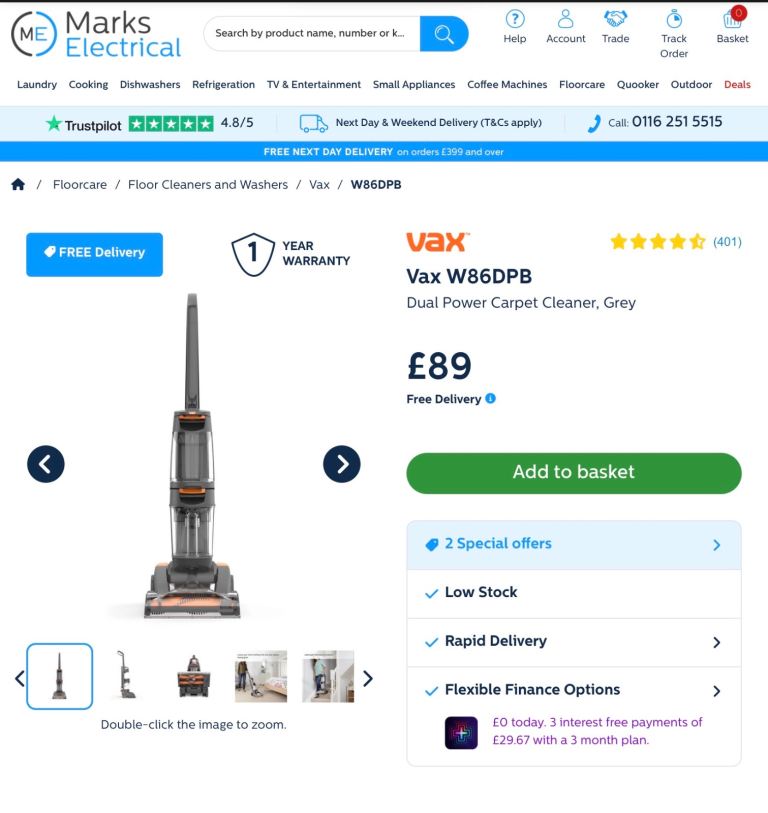
Task: Open the Floorcare menu
Action: [581, 85]
